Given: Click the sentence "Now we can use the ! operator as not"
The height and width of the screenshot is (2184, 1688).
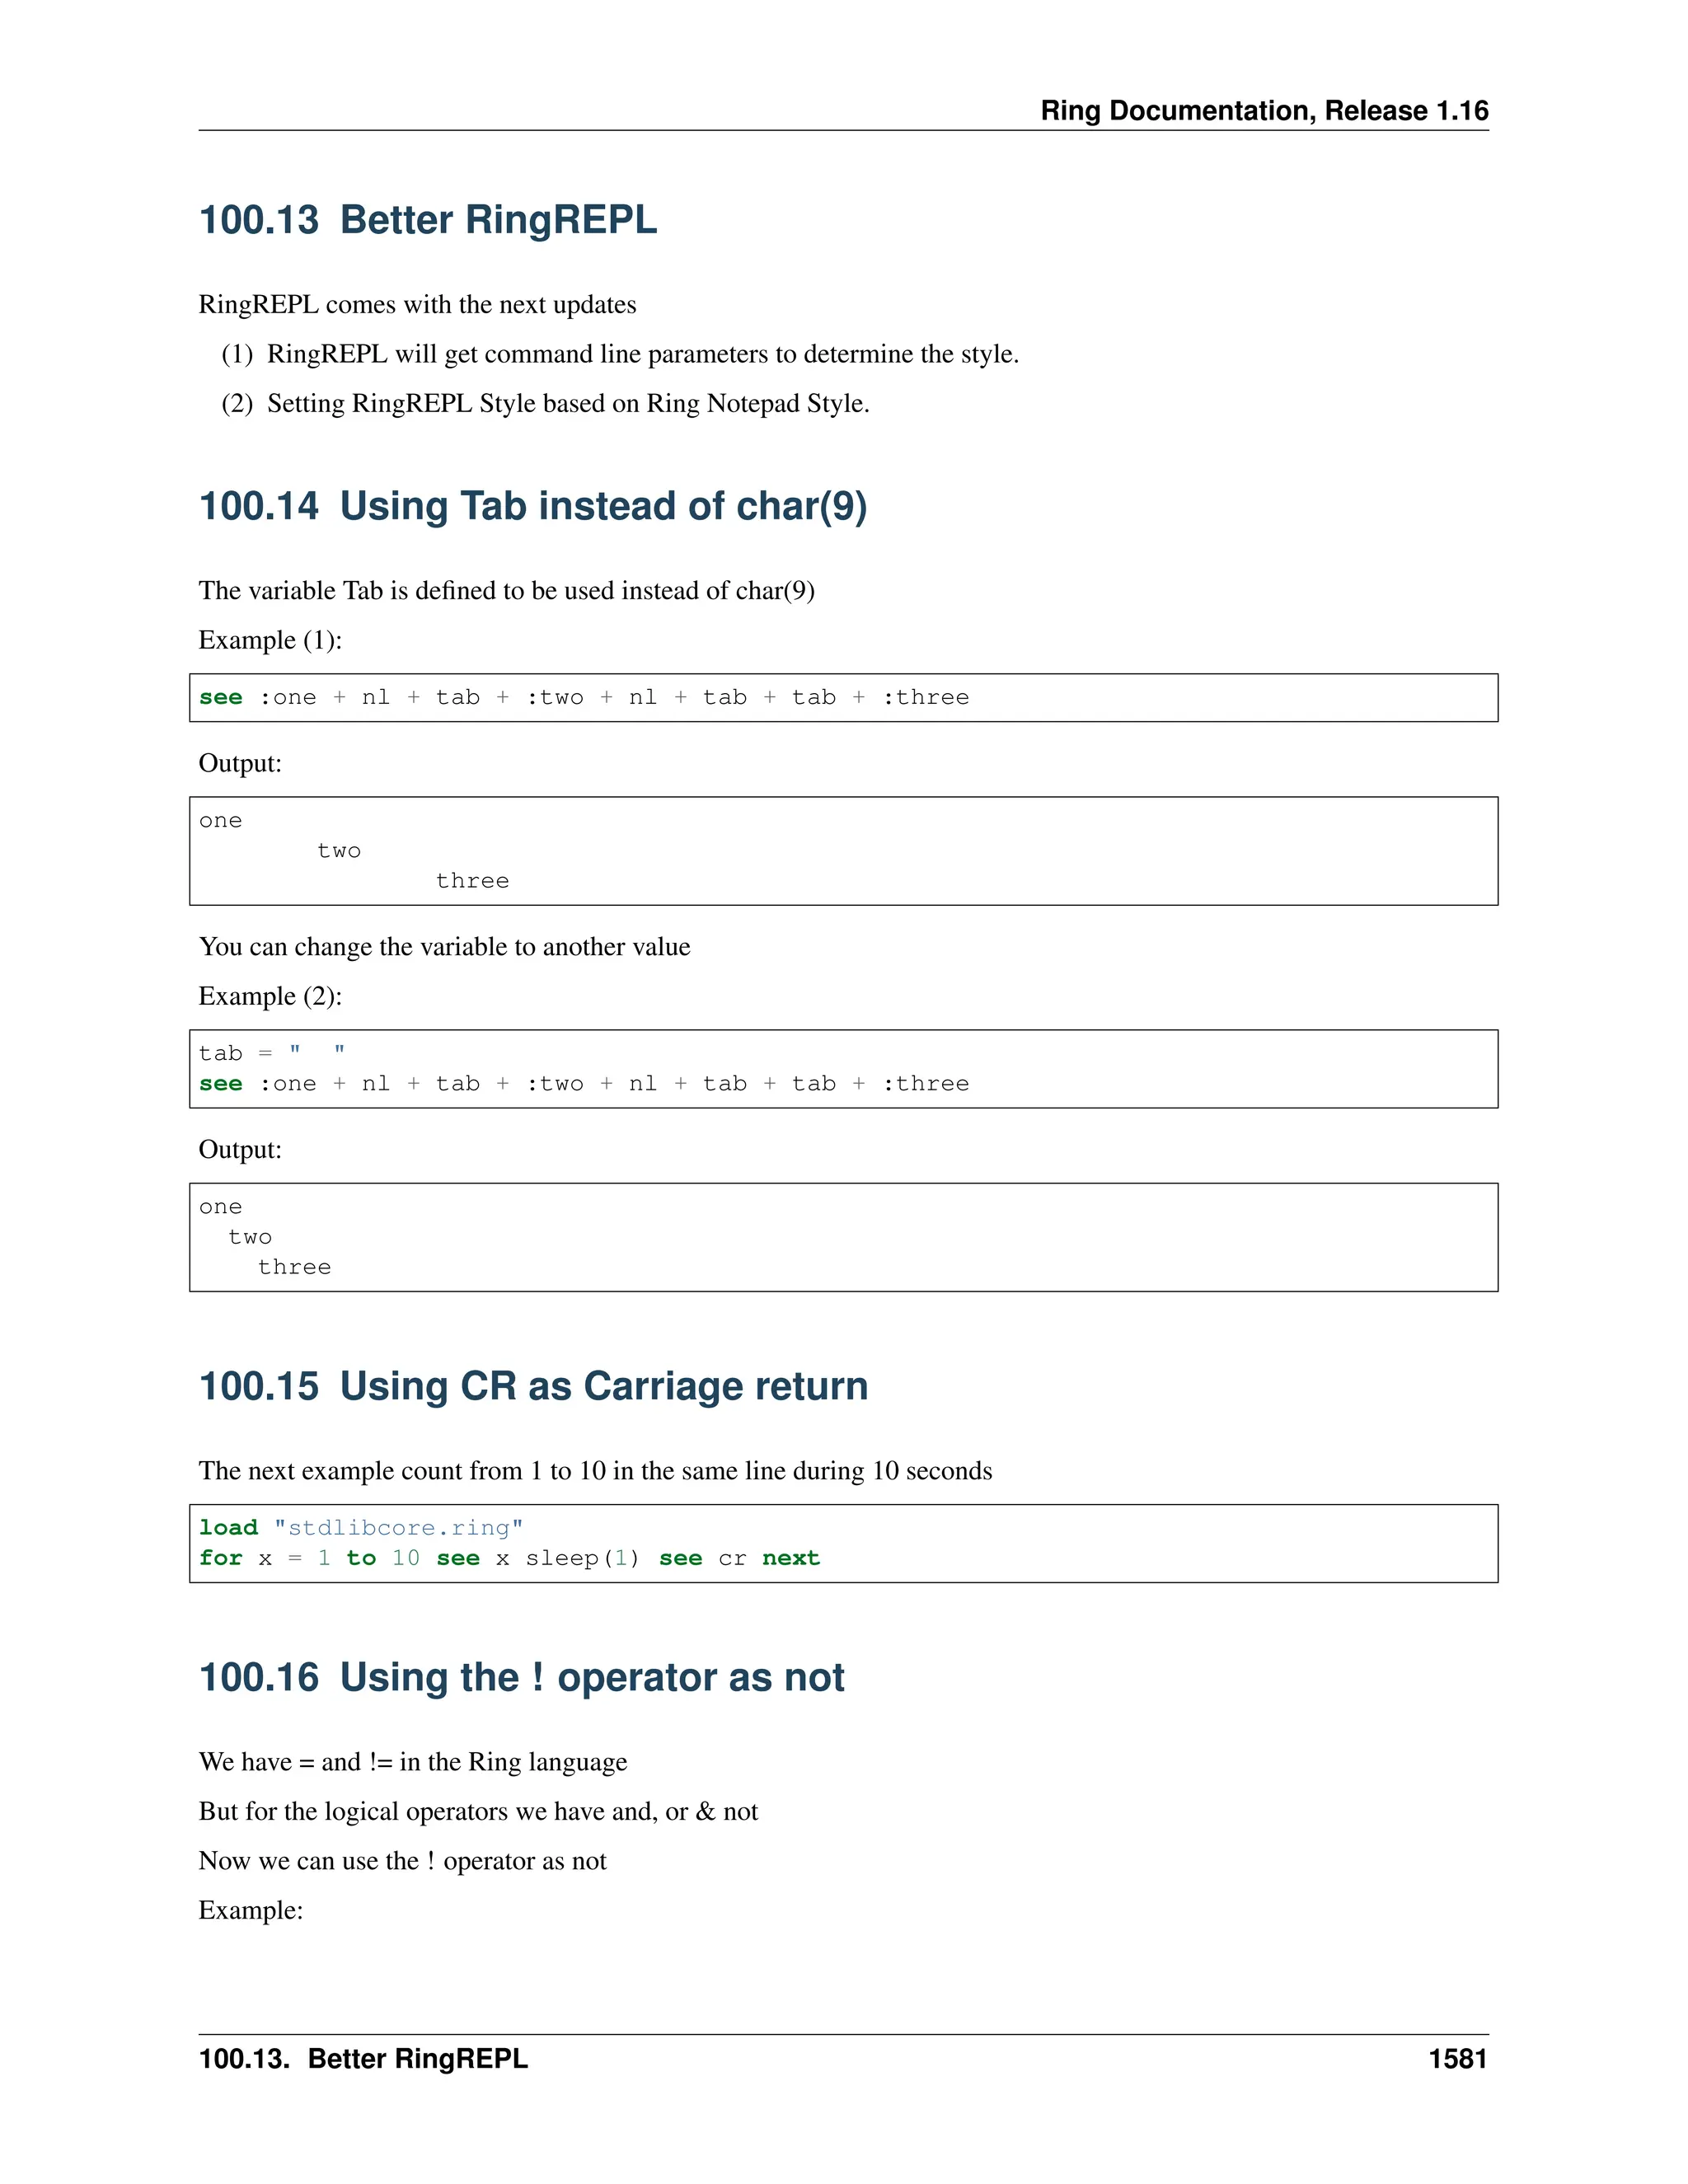Looking at the screenshot, I should pos(402,1861).
